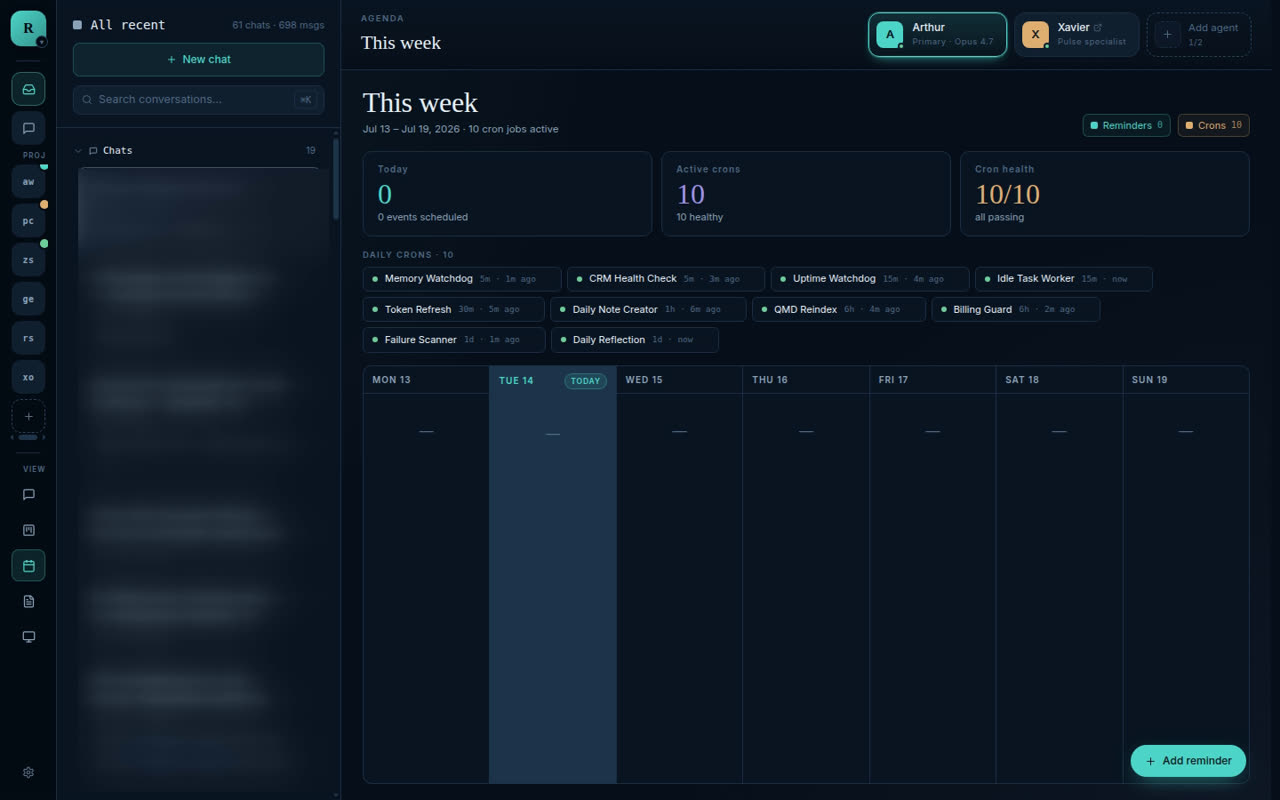Toggle the Reminders filter chip
This screenshot has width=1280, height=800.
[x=1126, y=125]
